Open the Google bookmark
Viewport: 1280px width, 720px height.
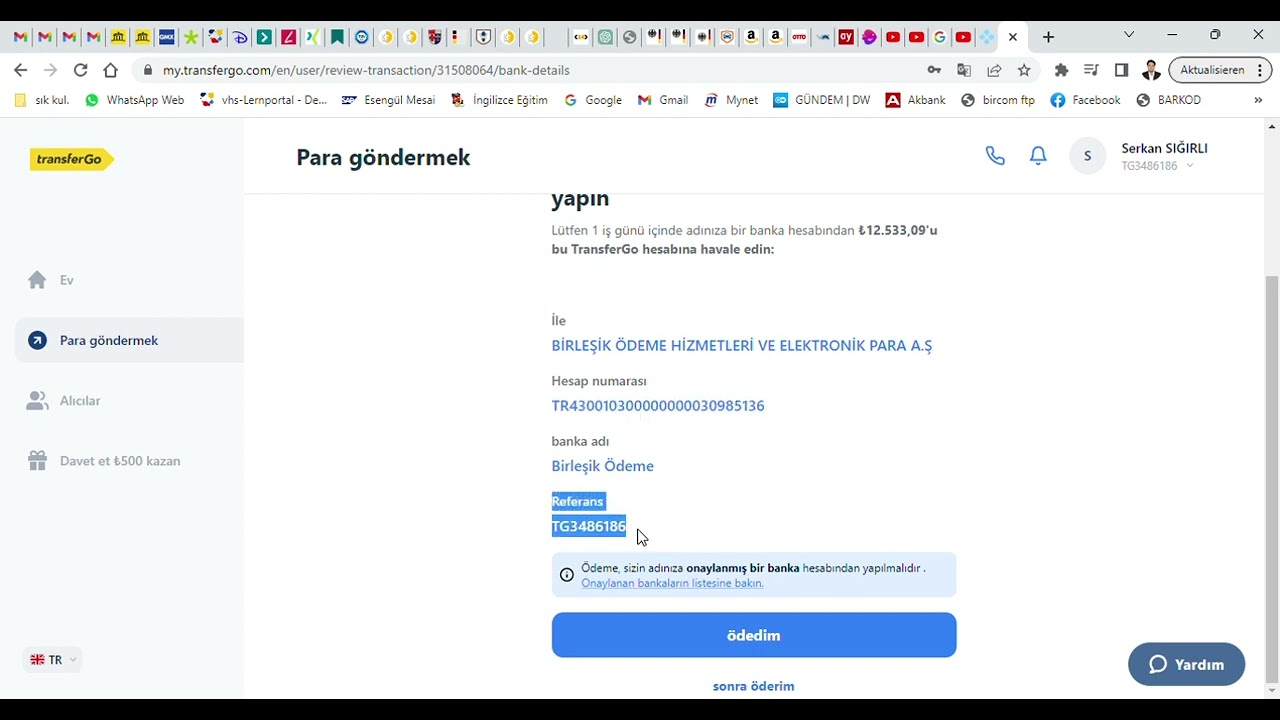tap(593, 100)
